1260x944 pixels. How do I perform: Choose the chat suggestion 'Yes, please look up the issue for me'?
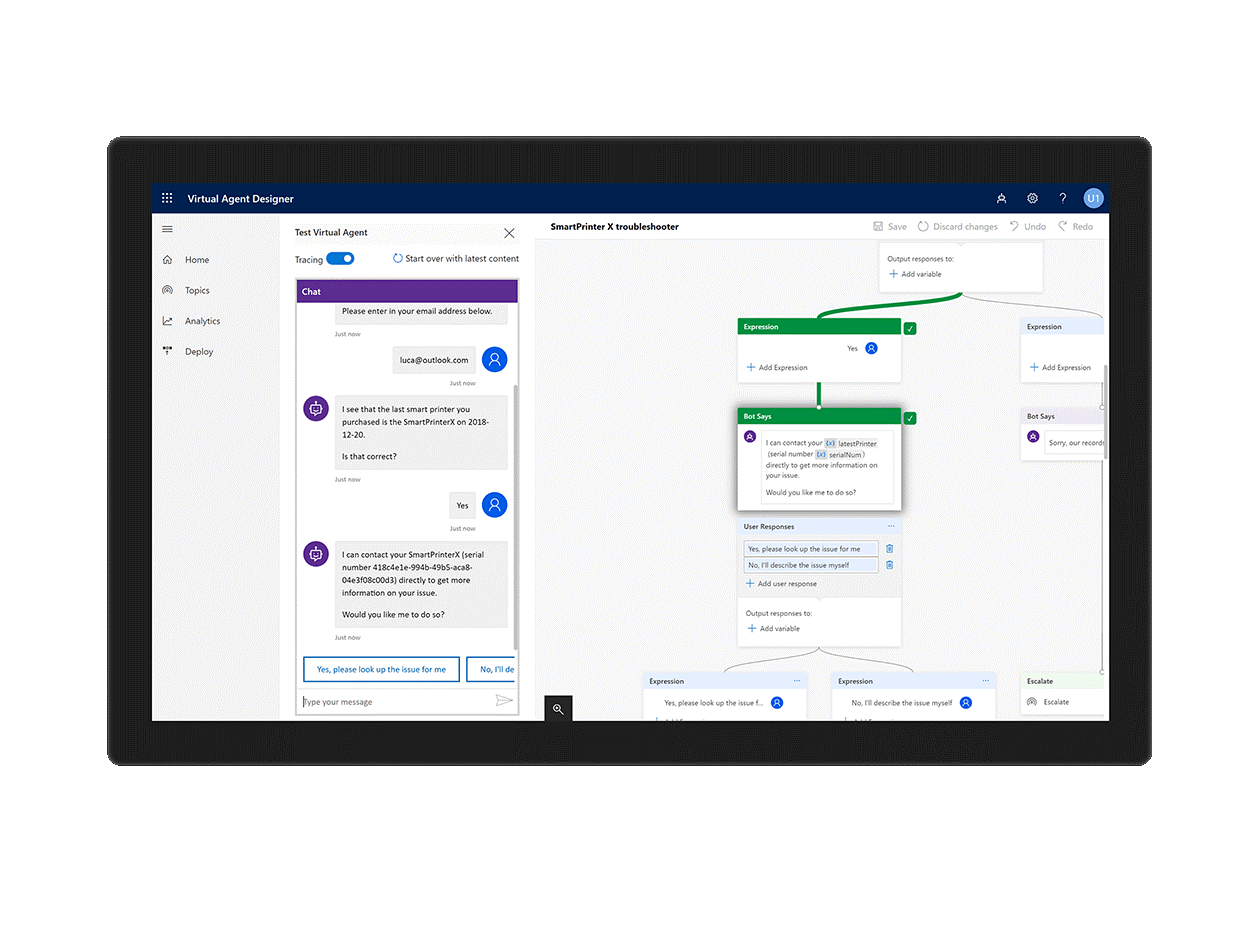pos(381,669)
